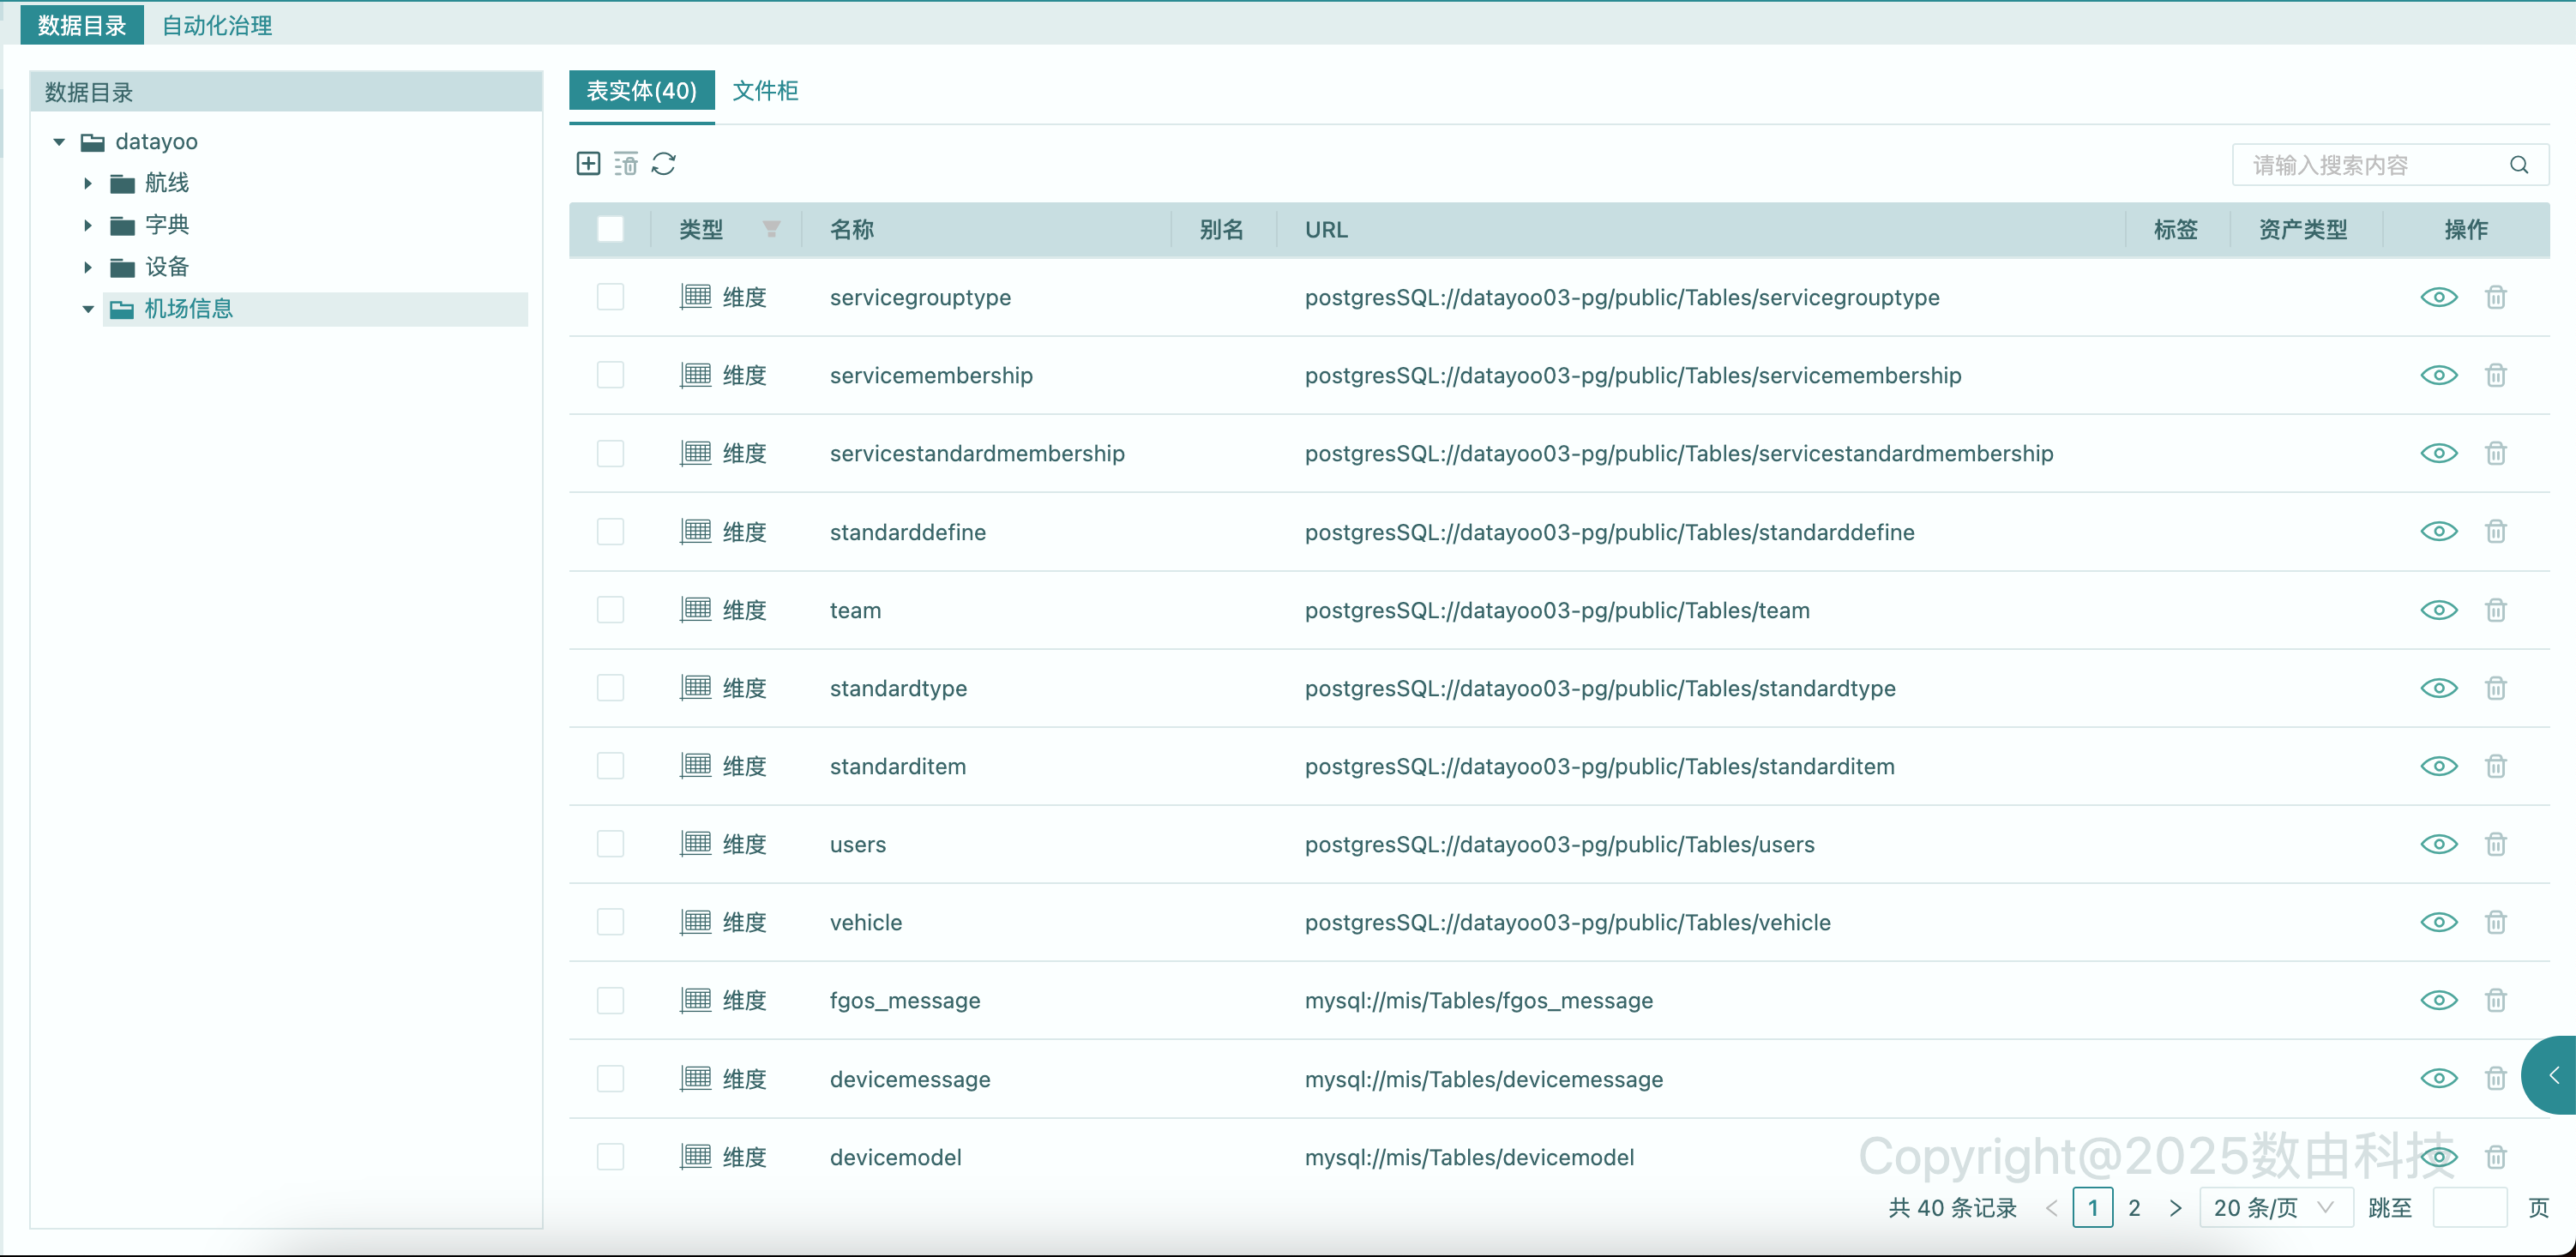Click the 跳至 page number input

[x=2468, y=1207]
